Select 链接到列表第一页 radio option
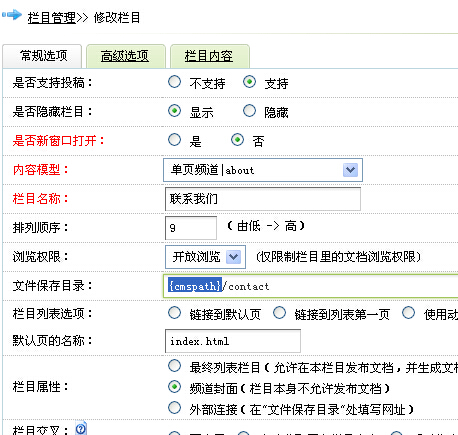This screenshot has height=435, width=458. [x=279, y=313]
